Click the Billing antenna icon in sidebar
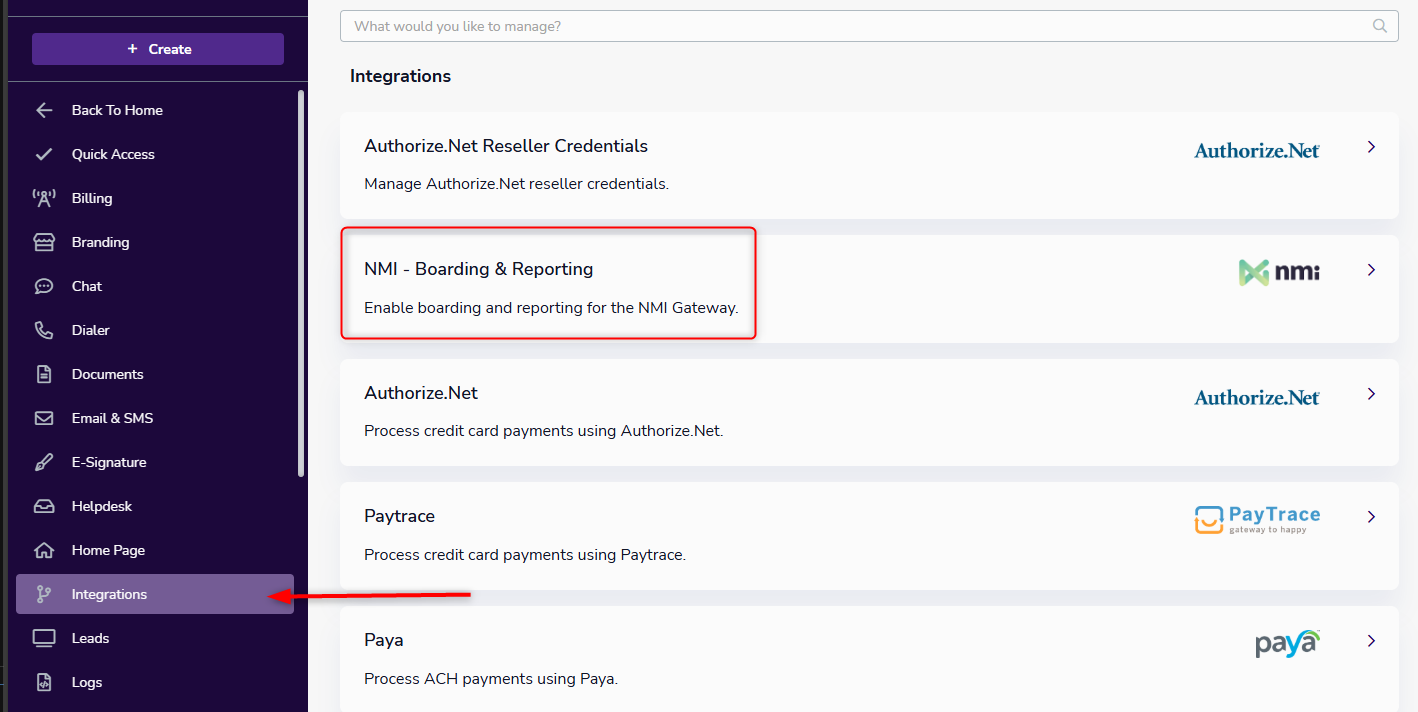1418x712 pixels. click(x=44, y=198)
